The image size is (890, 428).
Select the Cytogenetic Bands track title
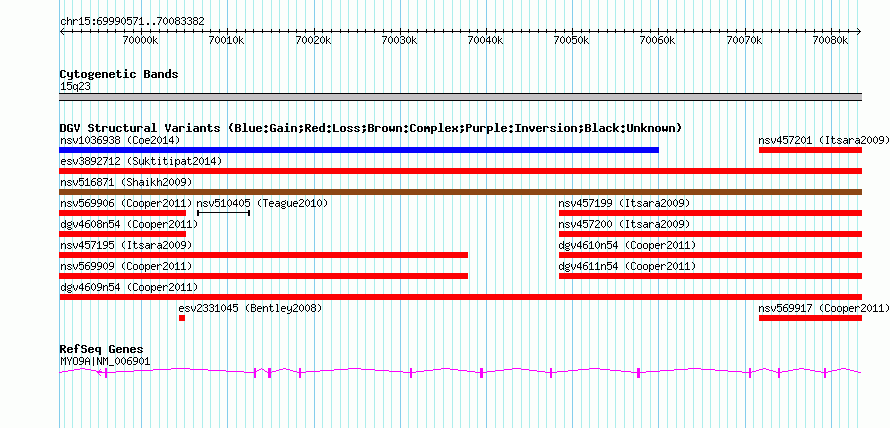click(119, 74)
